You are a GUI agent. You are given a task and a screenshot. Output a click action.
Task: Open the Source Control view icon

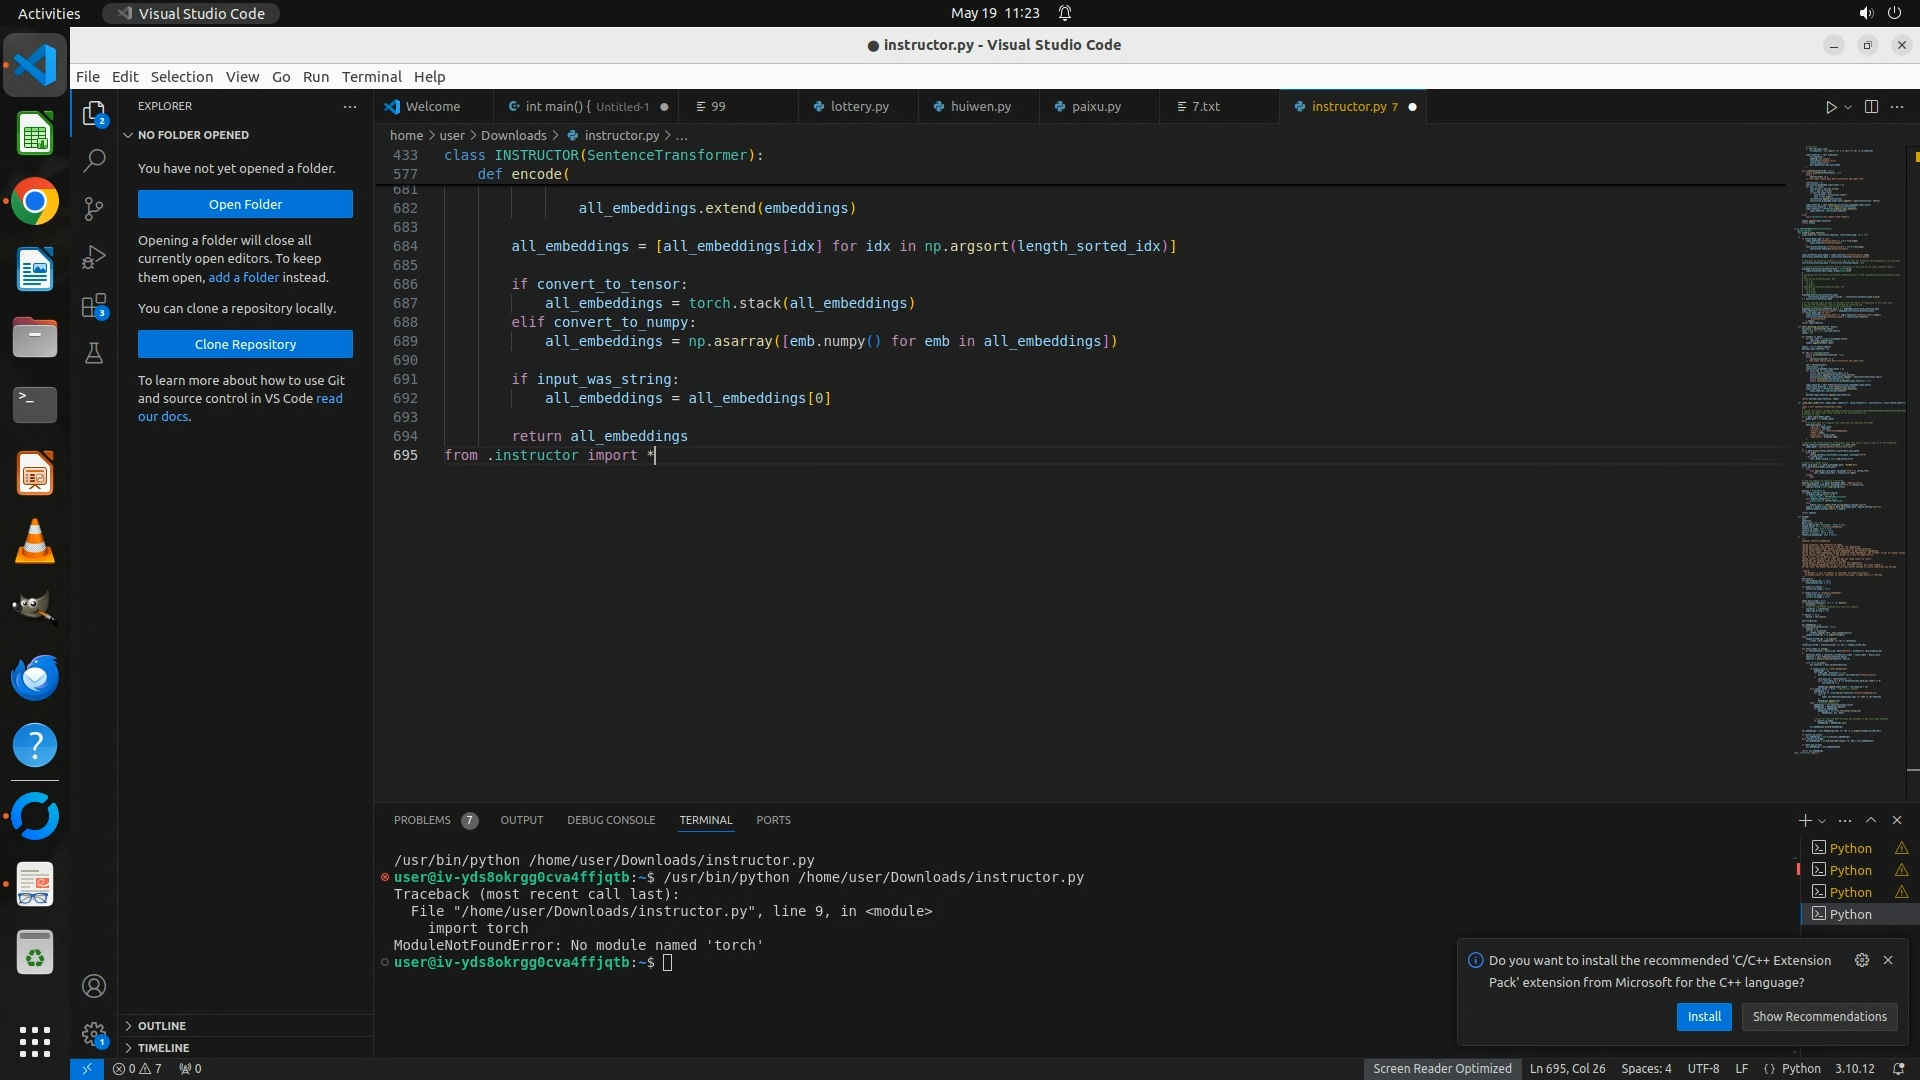point(94,208)
